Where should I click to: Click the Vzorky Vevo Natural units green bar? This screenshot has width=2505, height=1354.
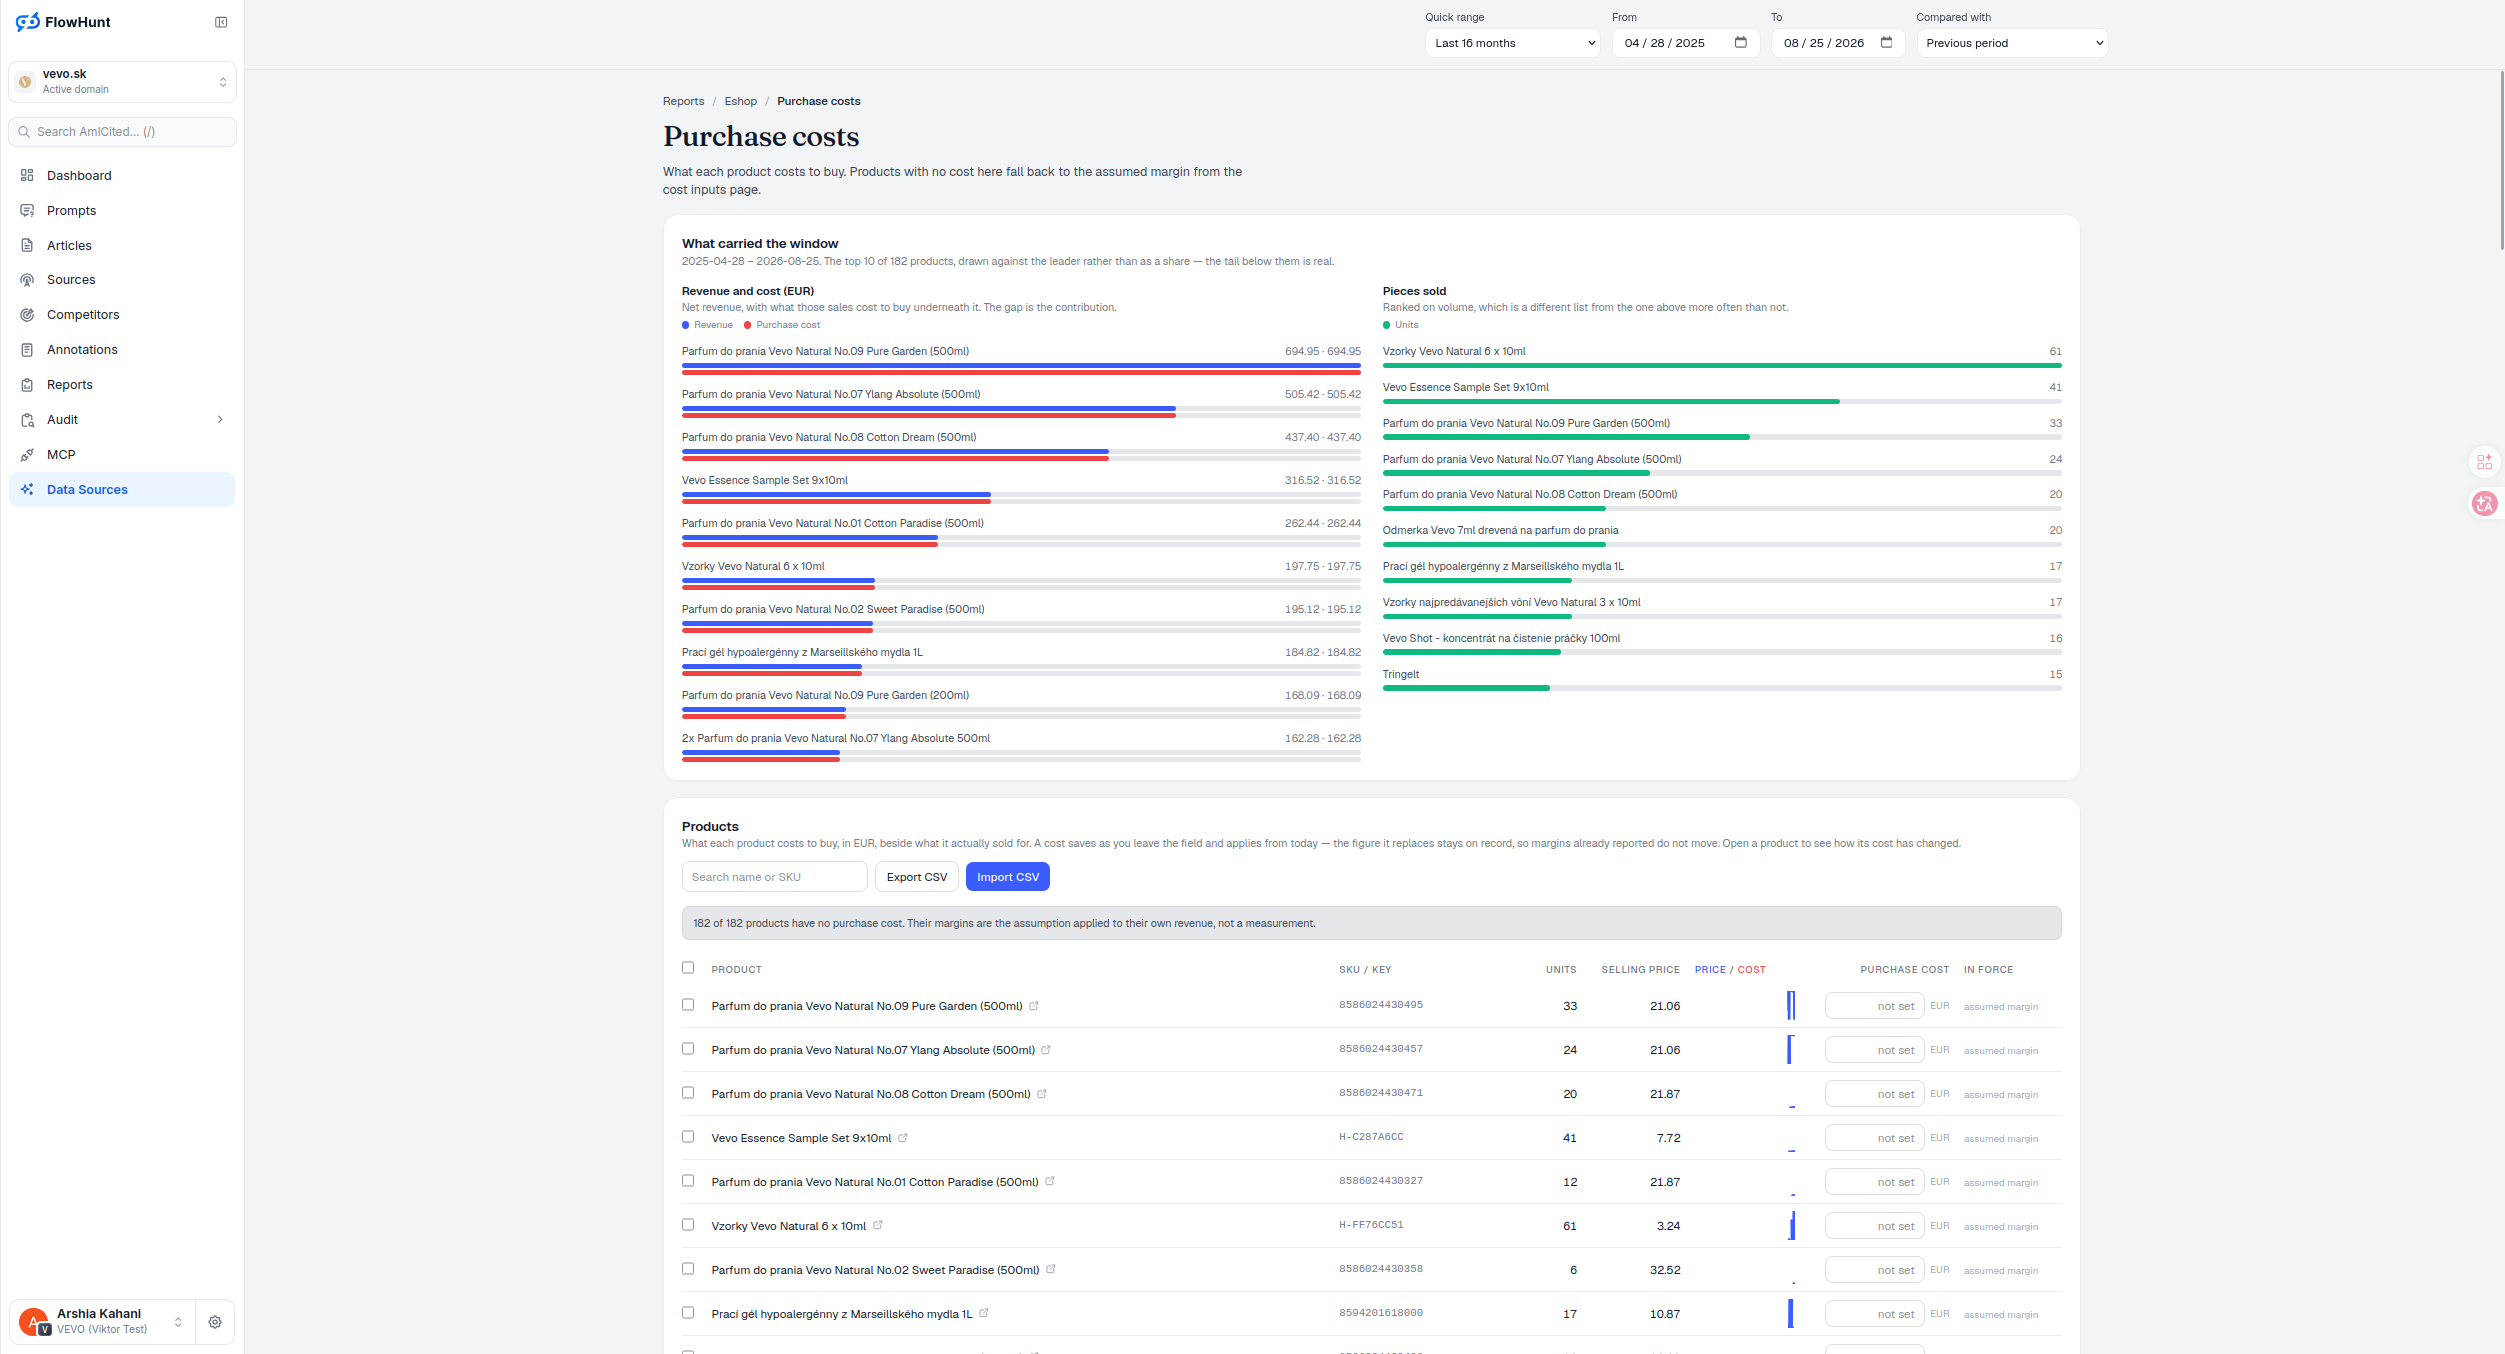[x=1722, y=365]
